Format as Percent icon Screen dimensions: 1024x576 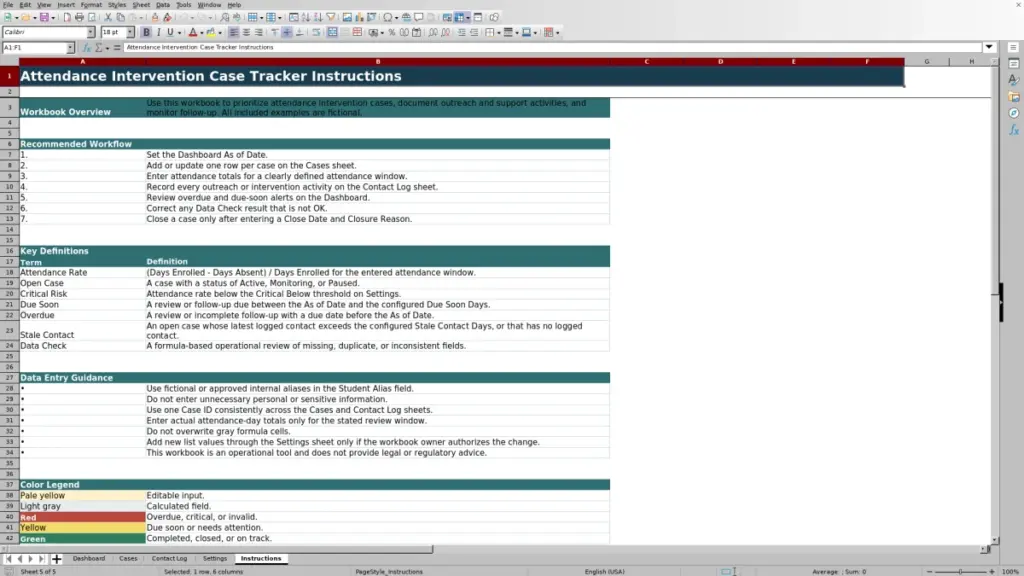pyautogui.click(x=392, y=32)
